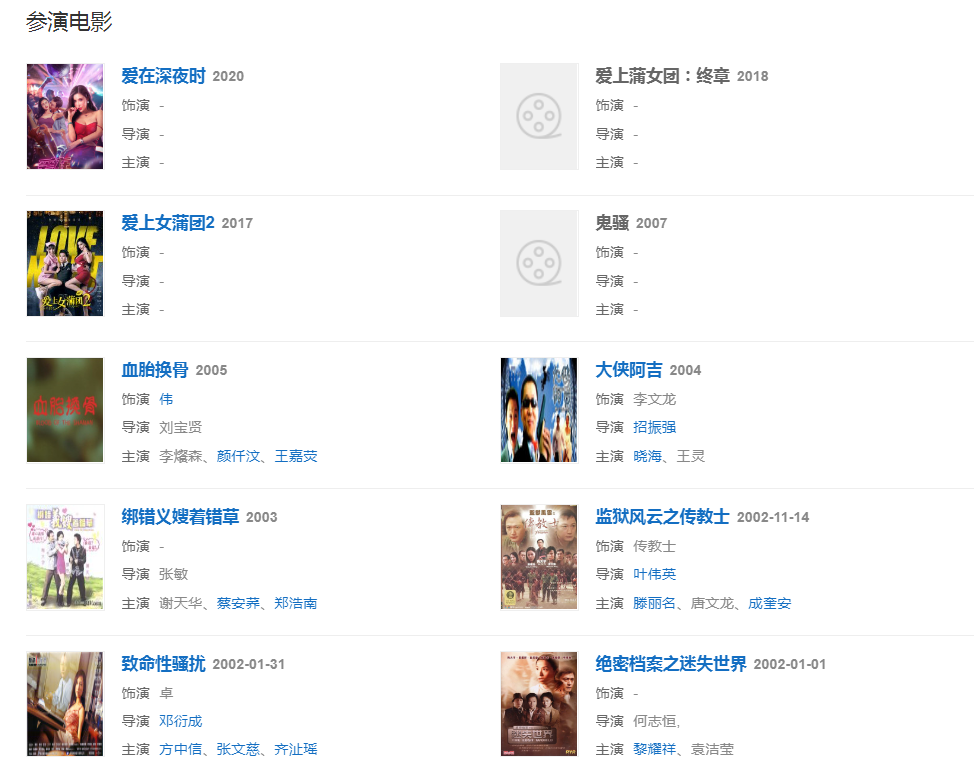Open director 招振强's profile link

tap(654, 427)
